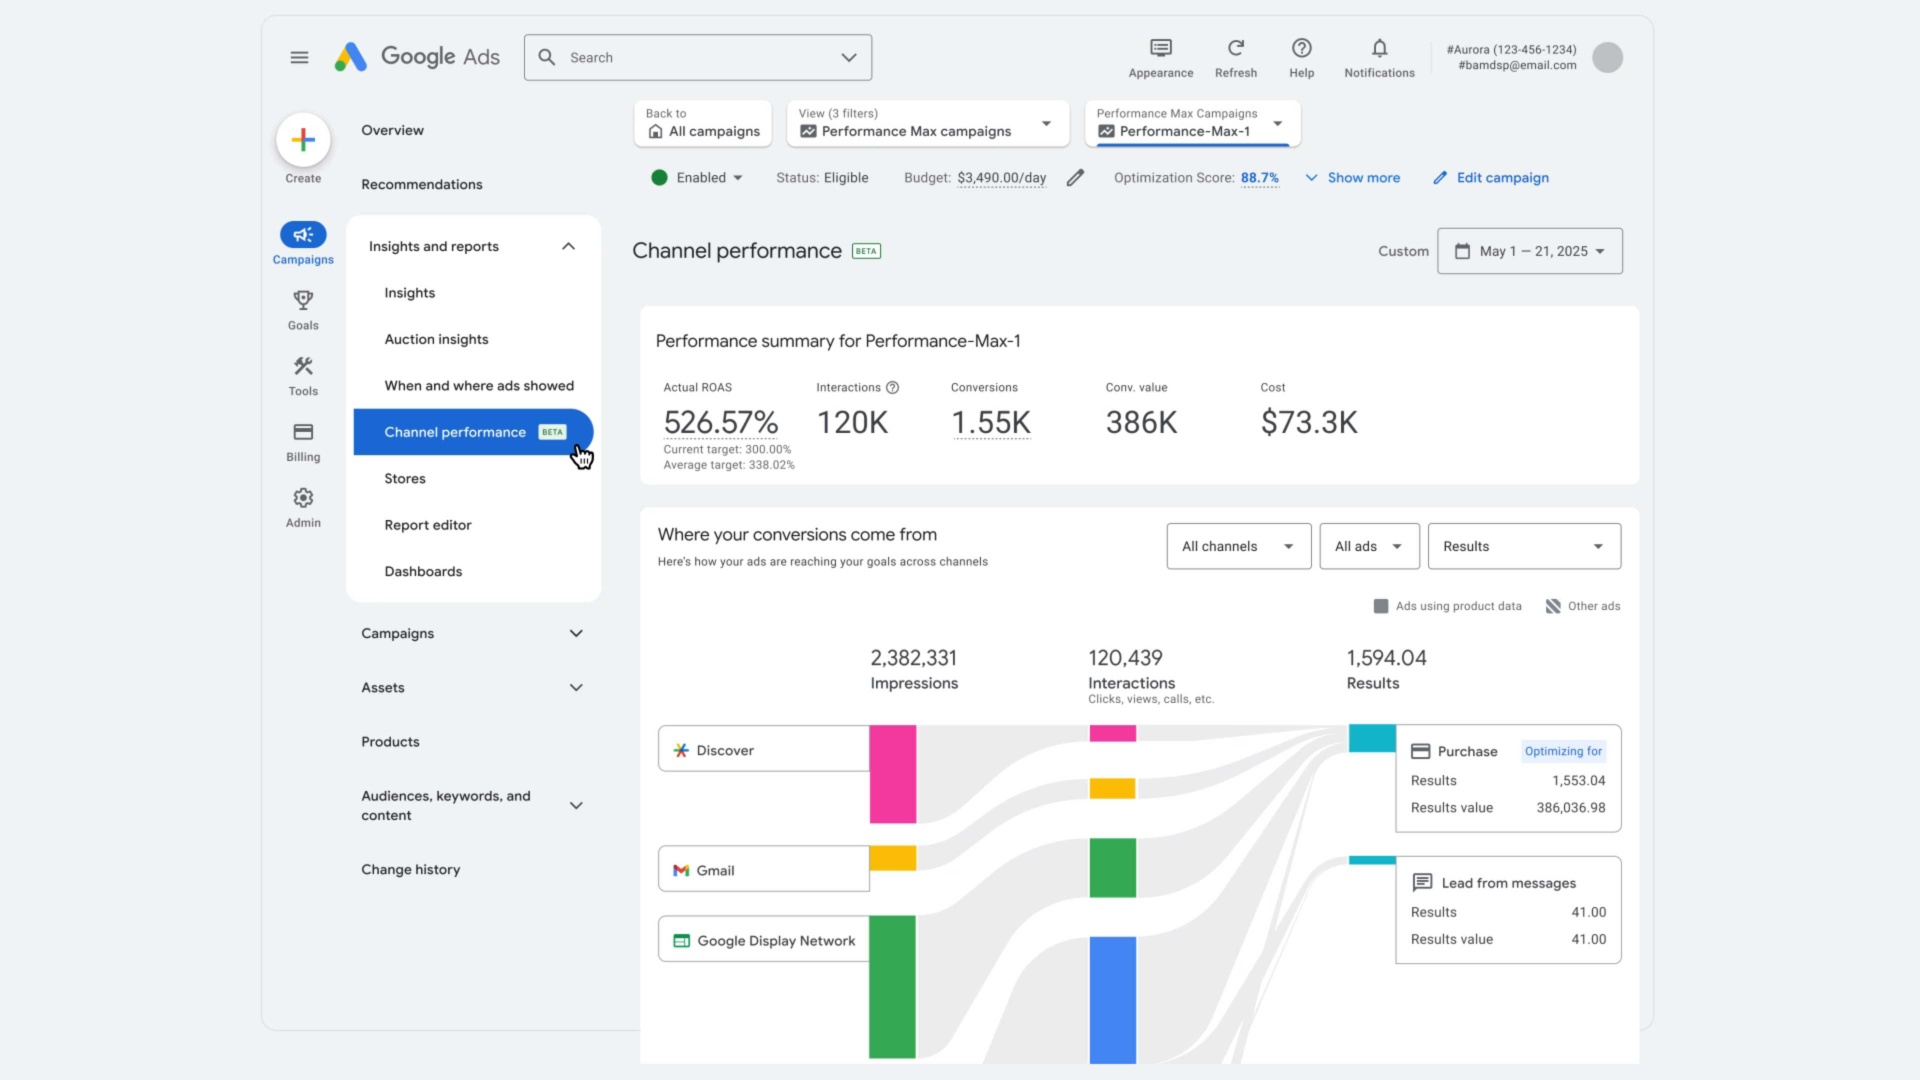Open Tools from the sidebar
This screenshot has width=1920, height=1080.
tap(302, 374)
